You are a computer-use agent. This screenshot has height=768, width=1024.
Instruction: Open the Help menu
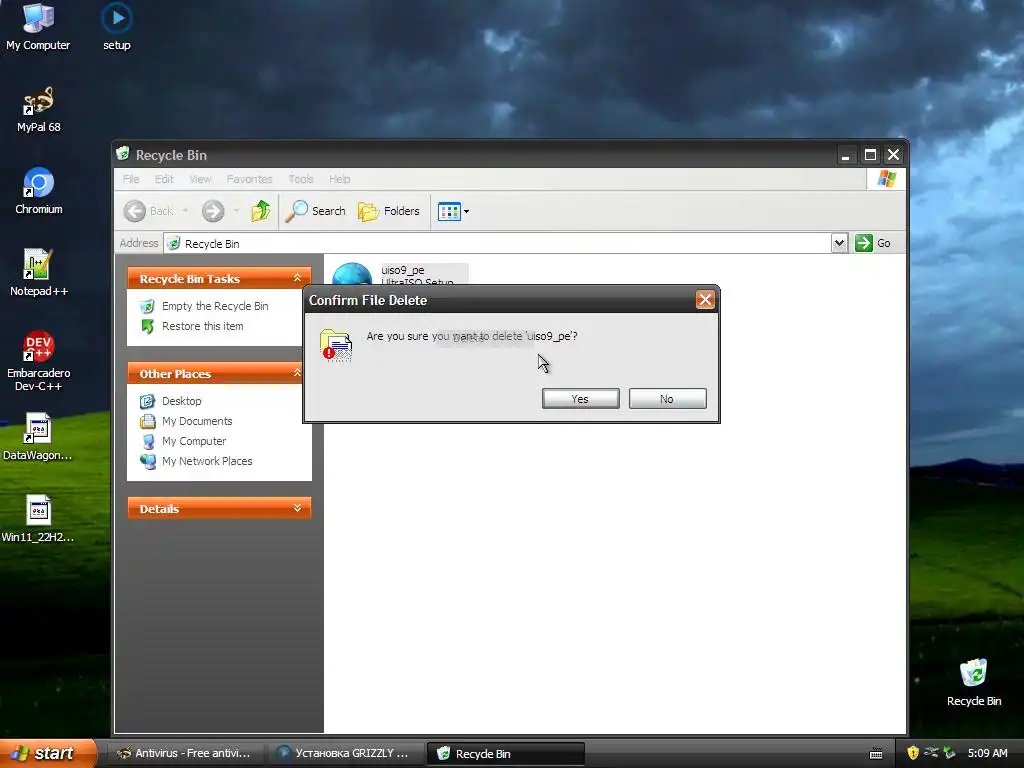tap(340, 179)
